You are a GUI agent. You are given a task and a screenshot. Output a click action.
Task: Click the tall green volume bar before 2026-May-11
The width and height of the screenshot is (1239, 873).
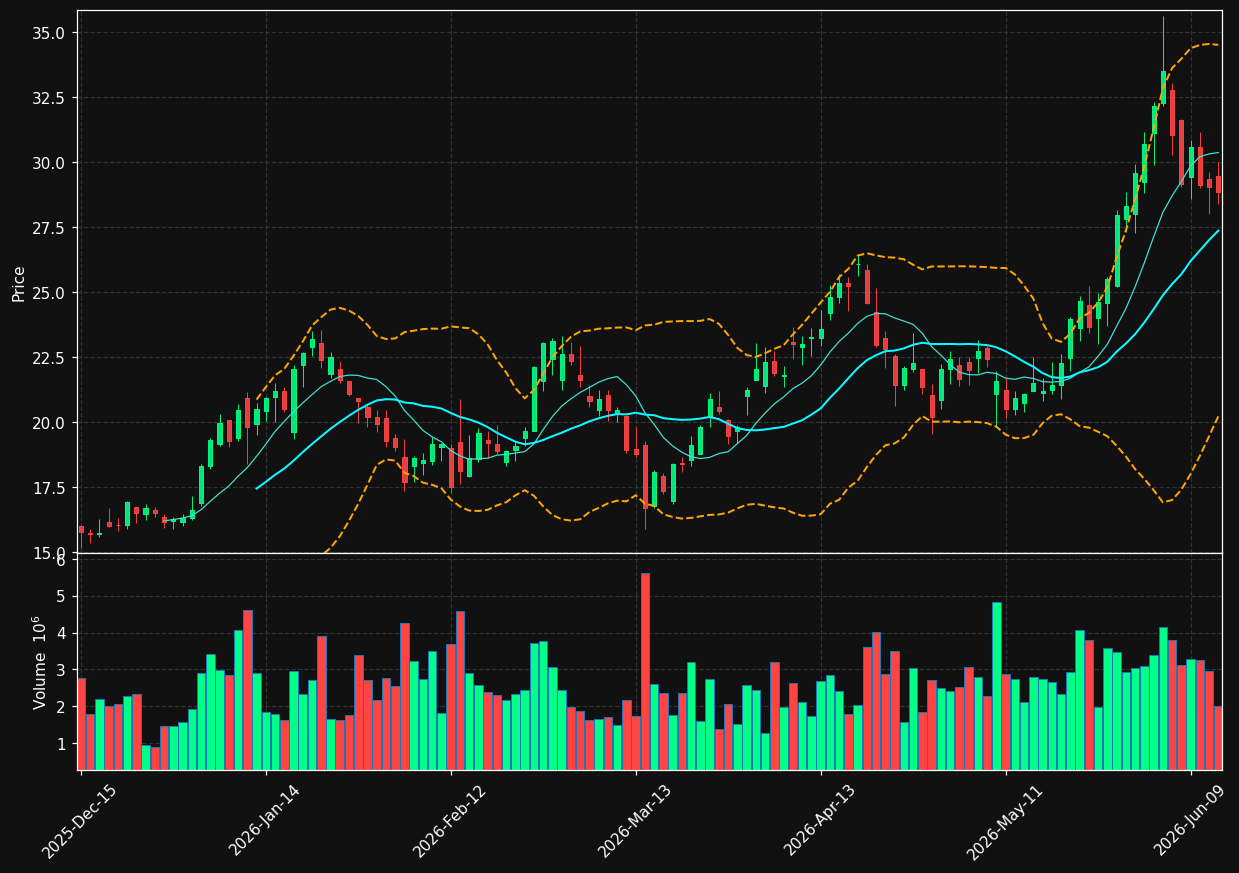click(996, 686)
